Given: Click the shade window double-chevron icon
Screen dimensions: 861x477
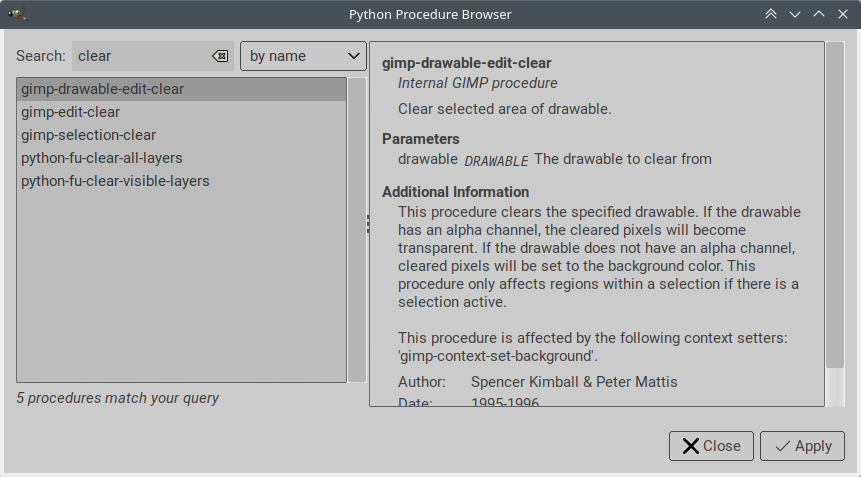Looking at the screenshot, I should click(x=771, y=14).
